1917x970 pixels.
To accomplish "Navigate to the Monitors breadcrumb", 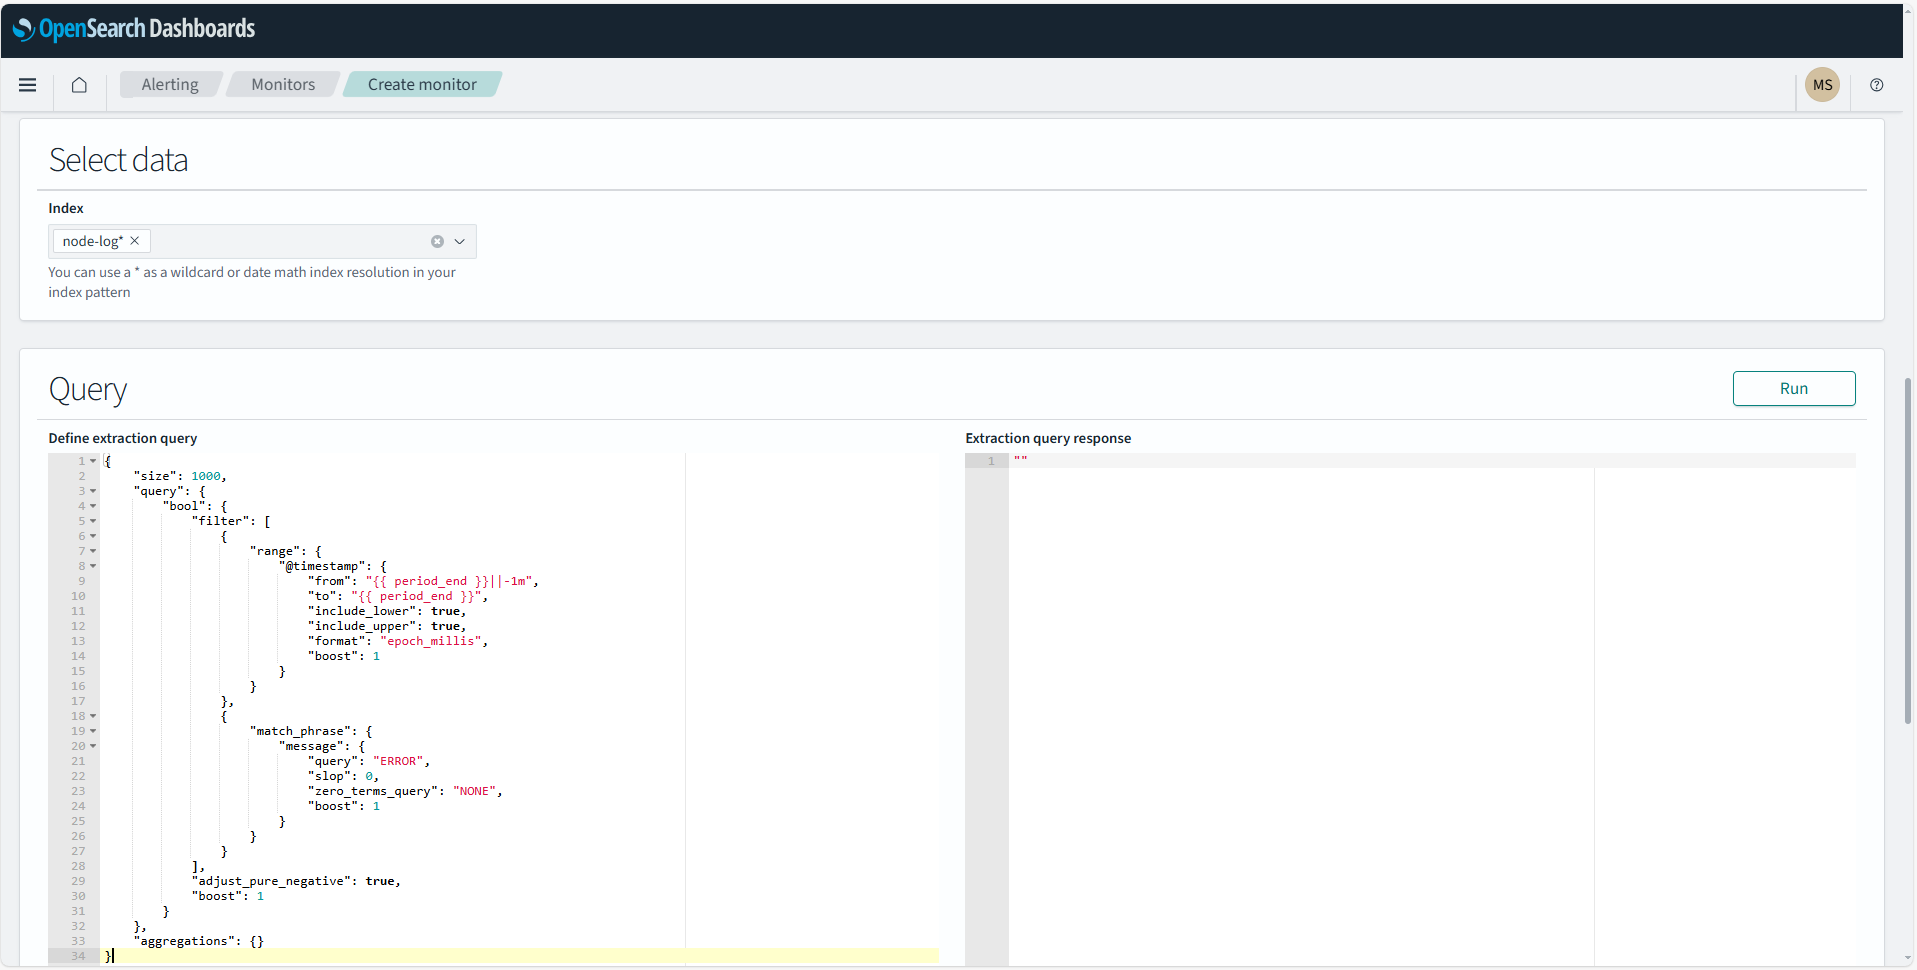I will (x=283, y=85).
